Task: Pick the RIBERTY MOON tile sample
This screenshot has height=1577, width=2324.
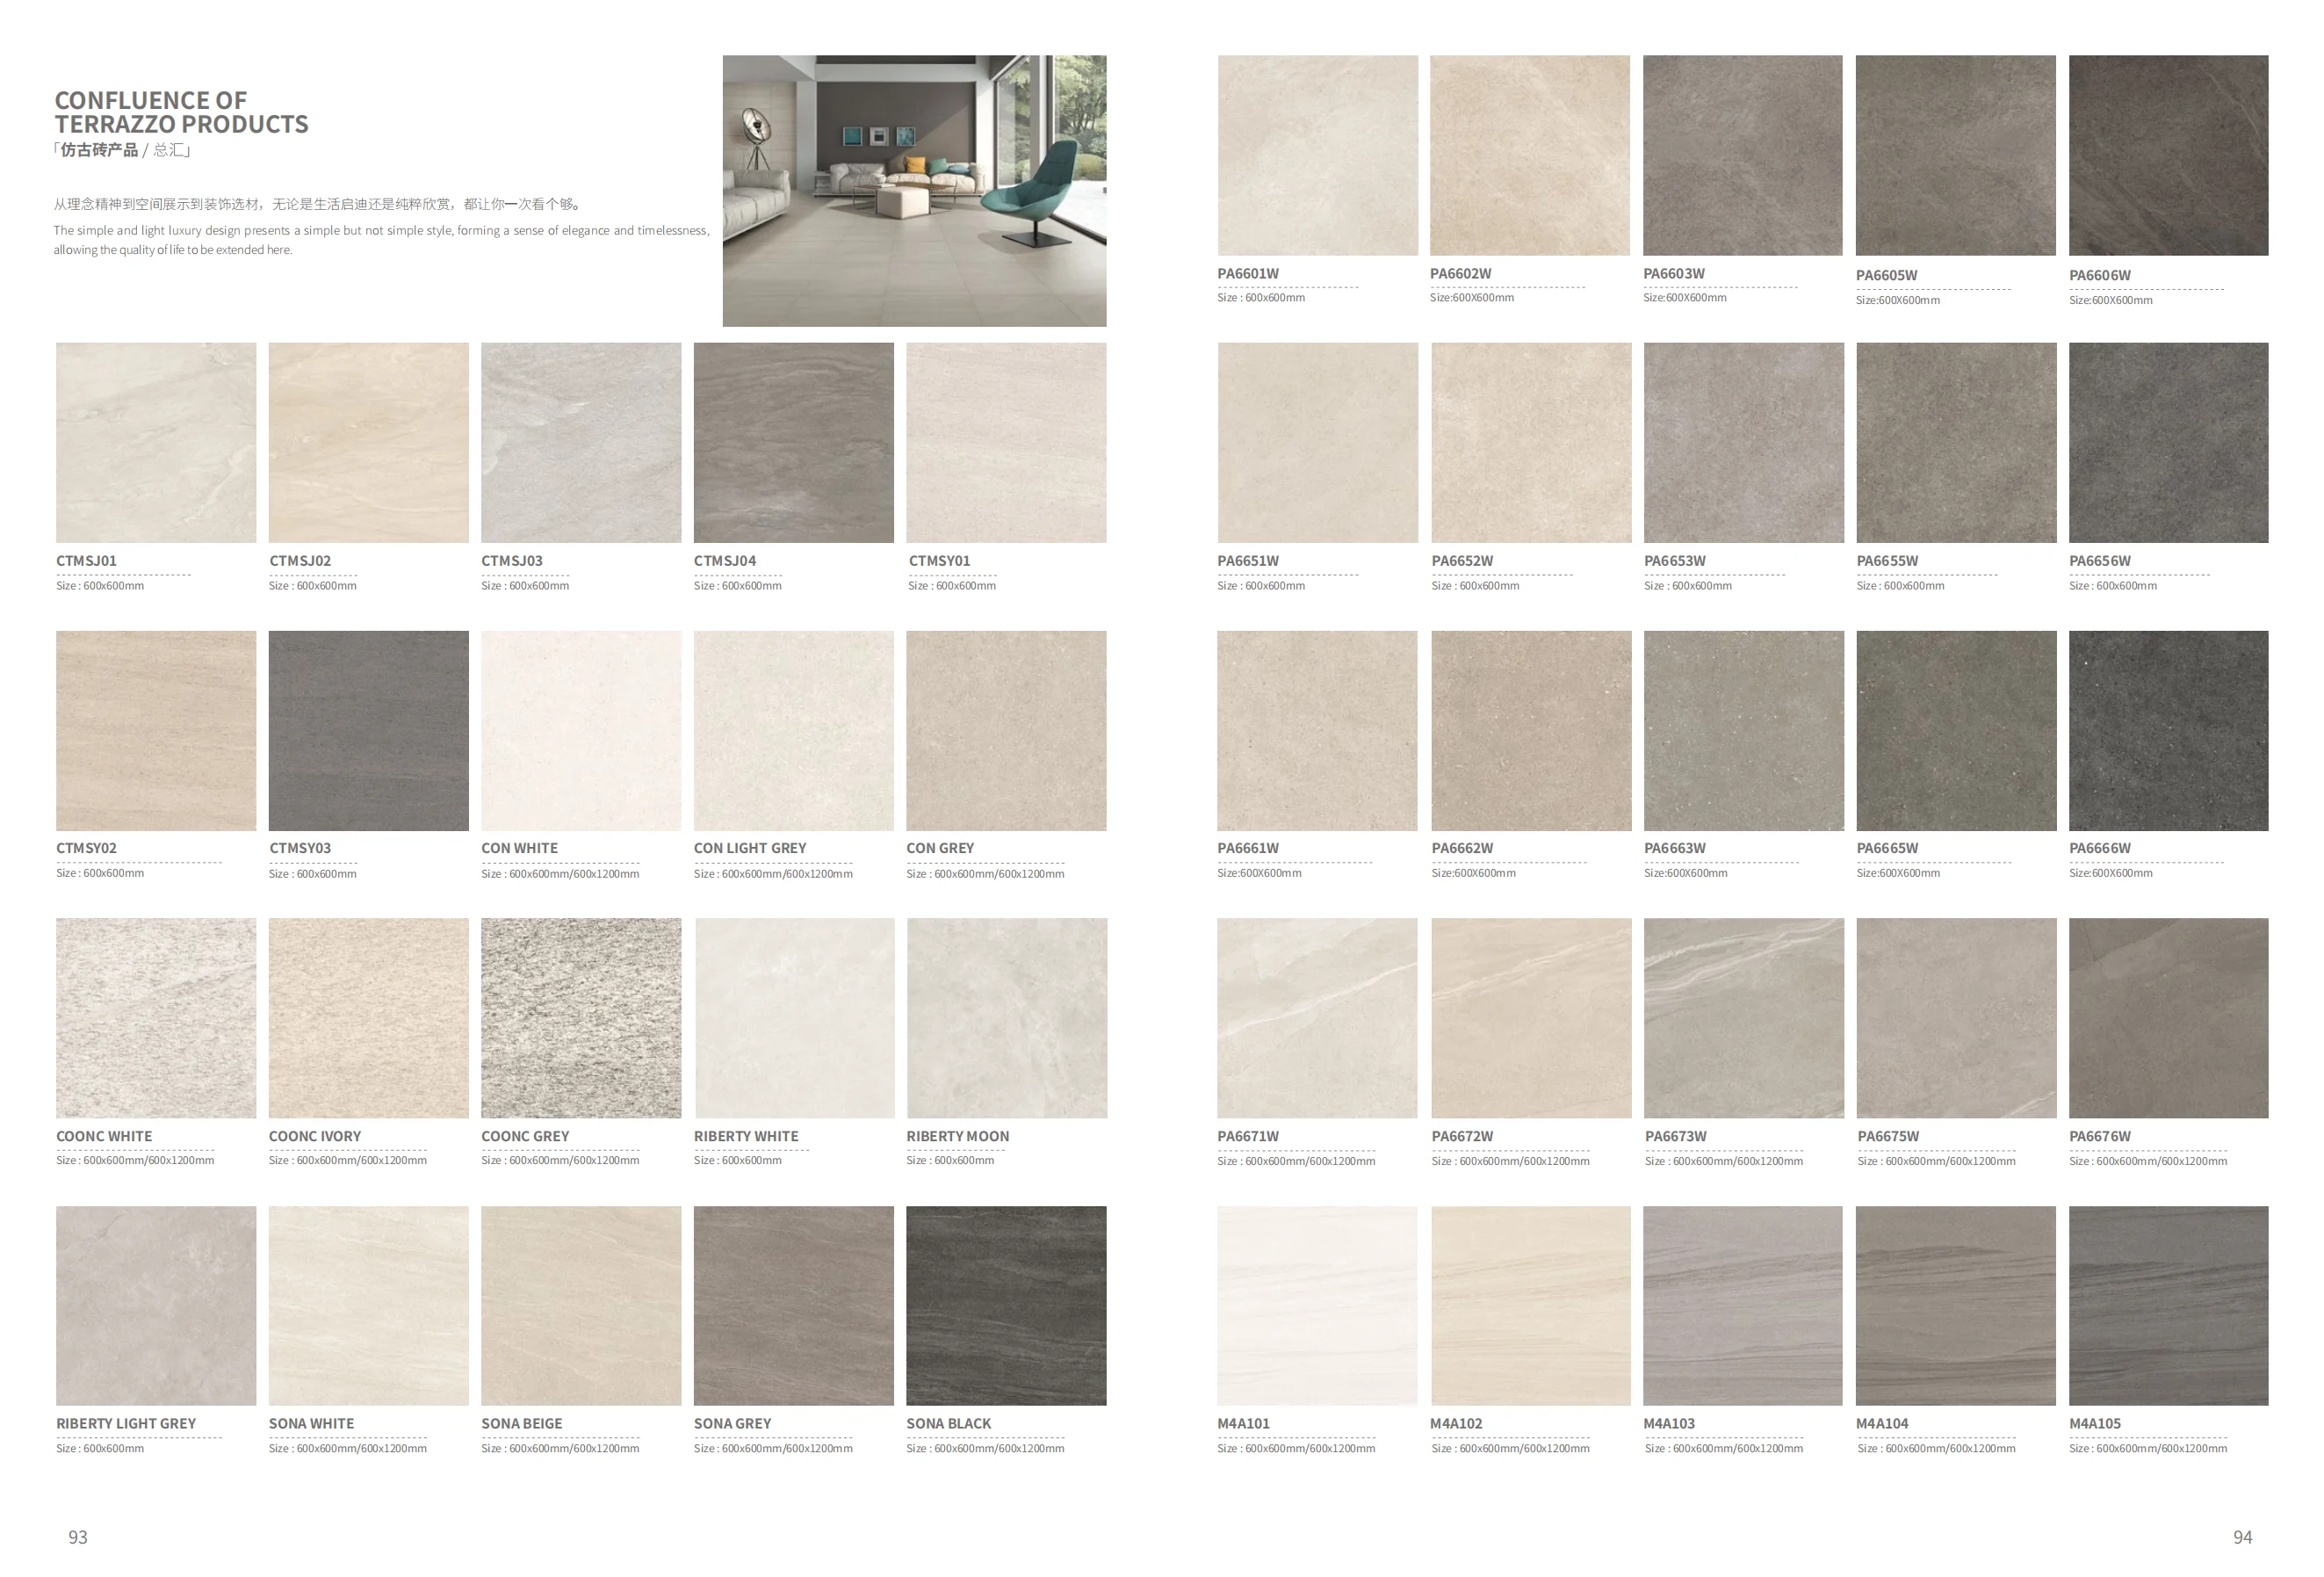Action: tap(1006, 1017)
